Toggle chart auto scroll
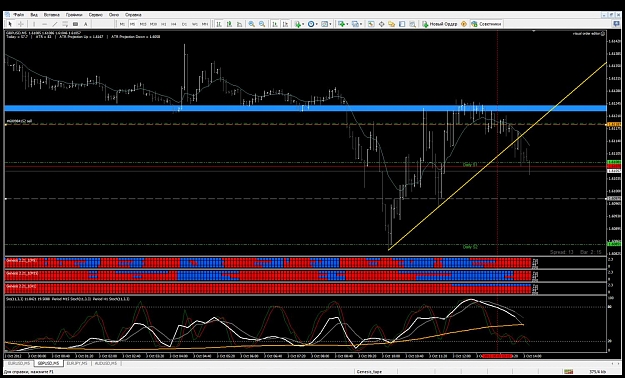The width and height of the screenshot is (625, 378). (275, 24)
